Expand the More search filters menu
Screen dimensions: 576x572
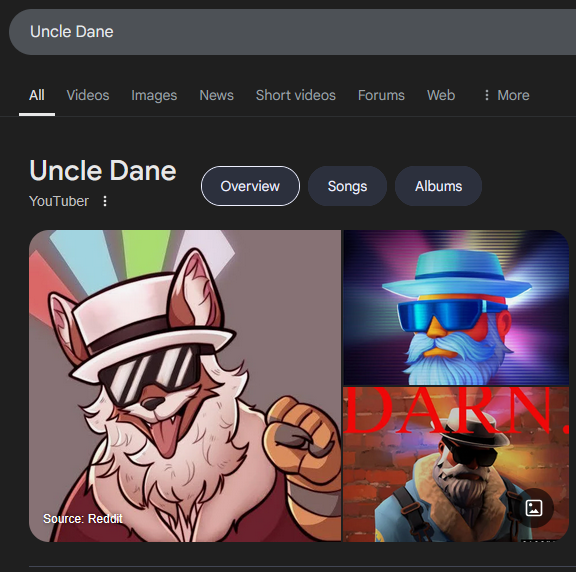[x=507, y=95]
